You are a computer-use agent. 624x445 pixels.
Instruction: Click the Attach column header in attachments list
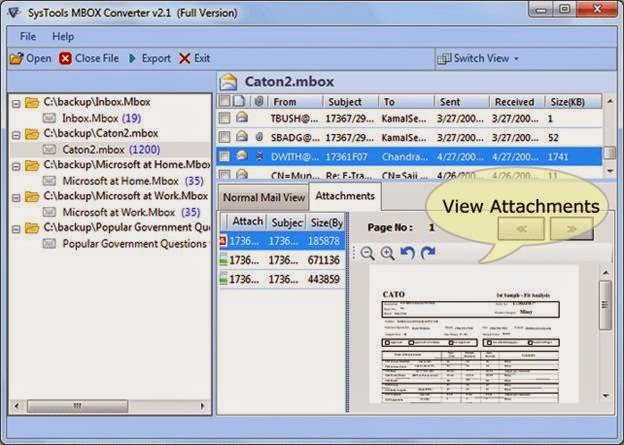click(247, 222)
